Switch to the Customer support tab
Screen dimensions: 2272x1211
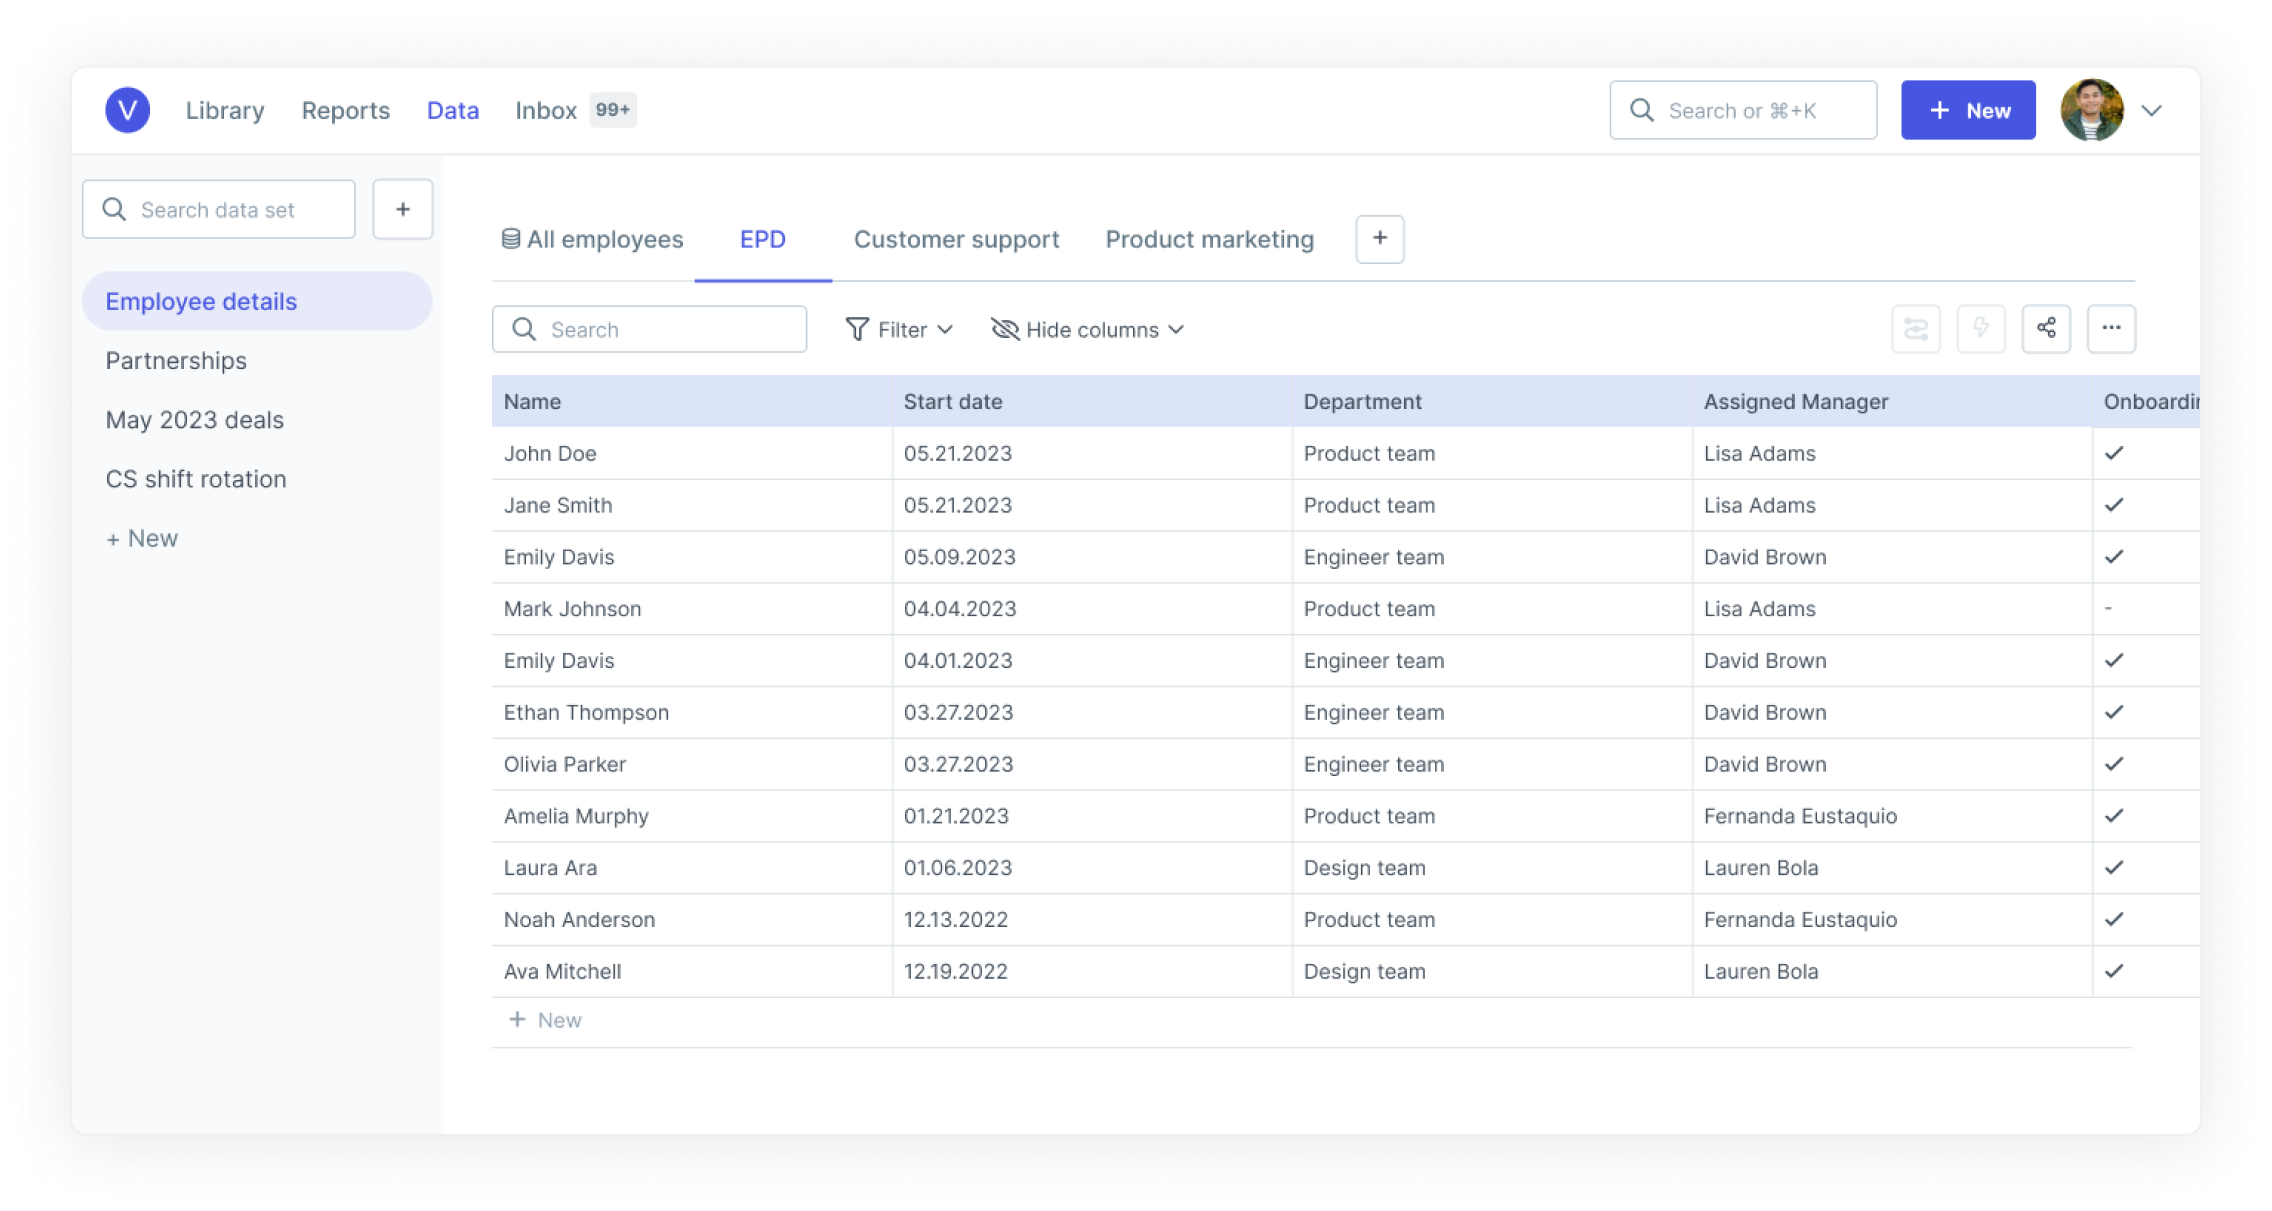[956, 240]
